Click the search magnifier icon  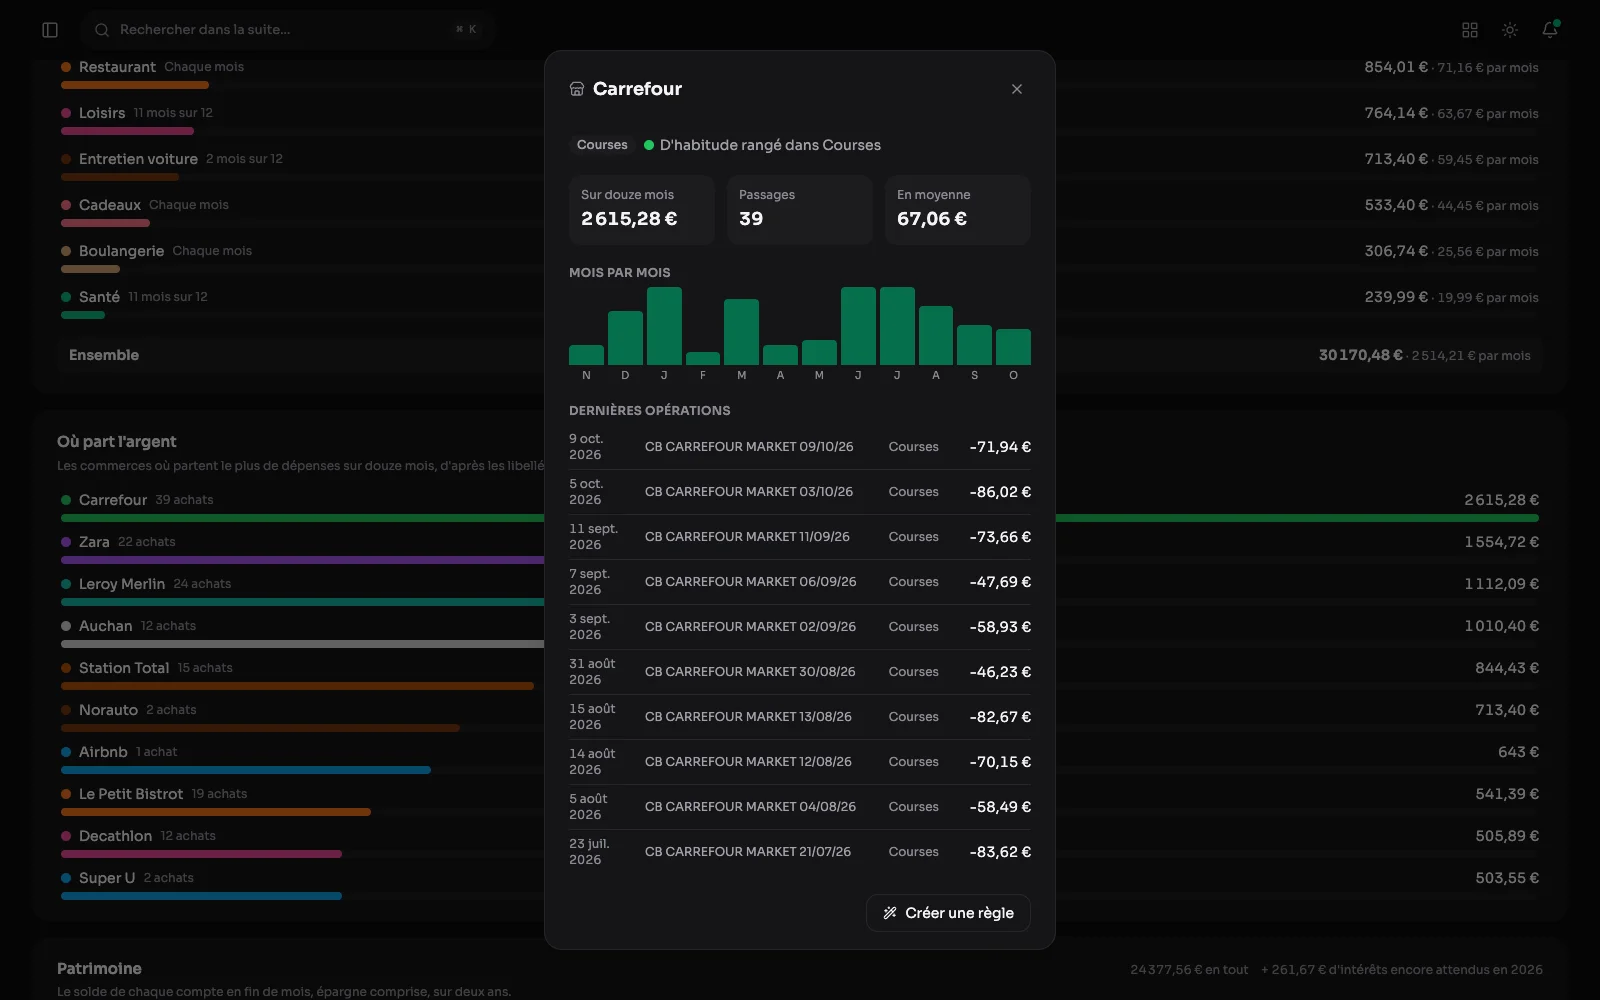click(x=102, y=30)
